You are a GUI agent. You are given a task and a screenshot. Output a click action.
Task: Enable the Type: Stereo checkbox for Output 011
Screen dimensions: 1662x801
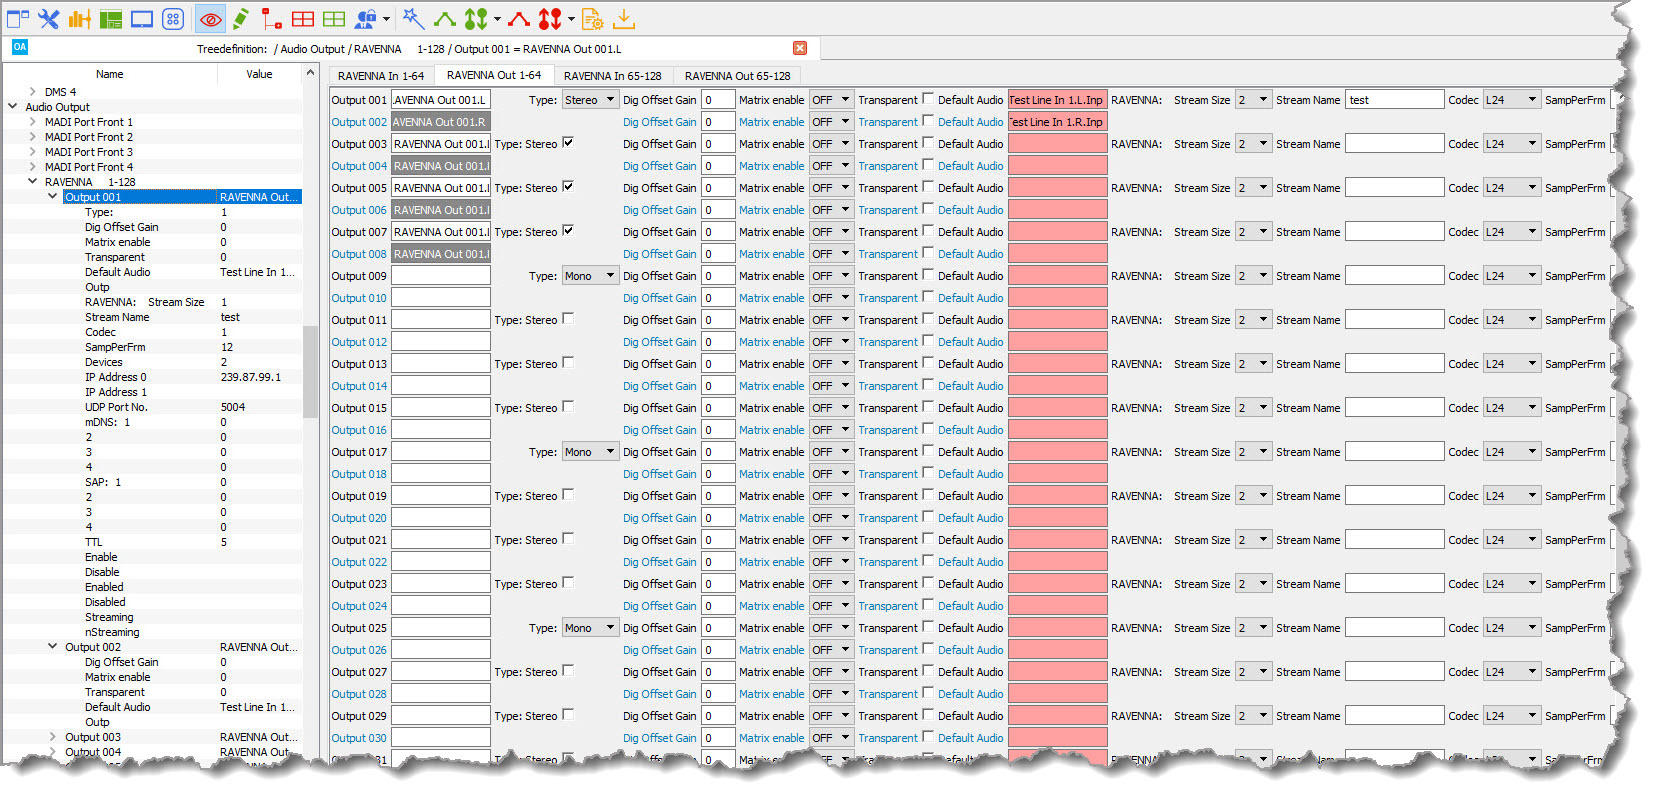(x=568, y=319)
